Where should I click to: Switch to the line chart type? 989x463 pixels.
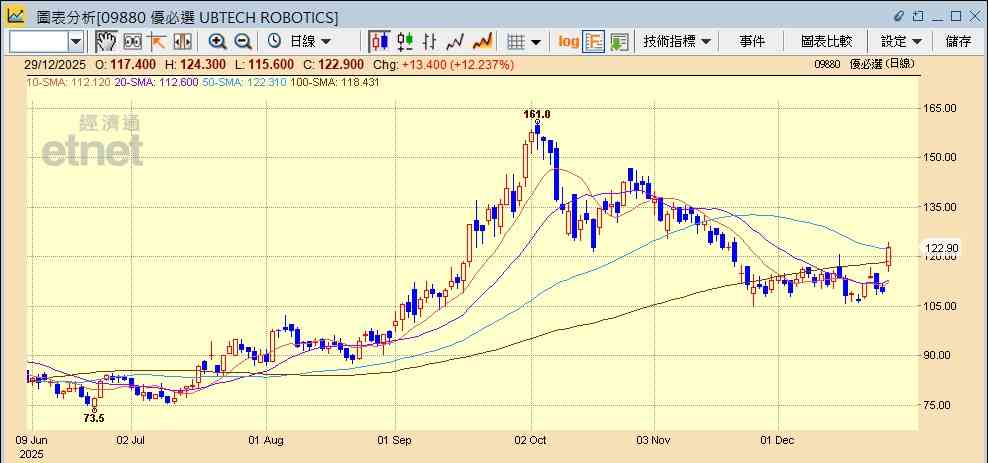455,42
